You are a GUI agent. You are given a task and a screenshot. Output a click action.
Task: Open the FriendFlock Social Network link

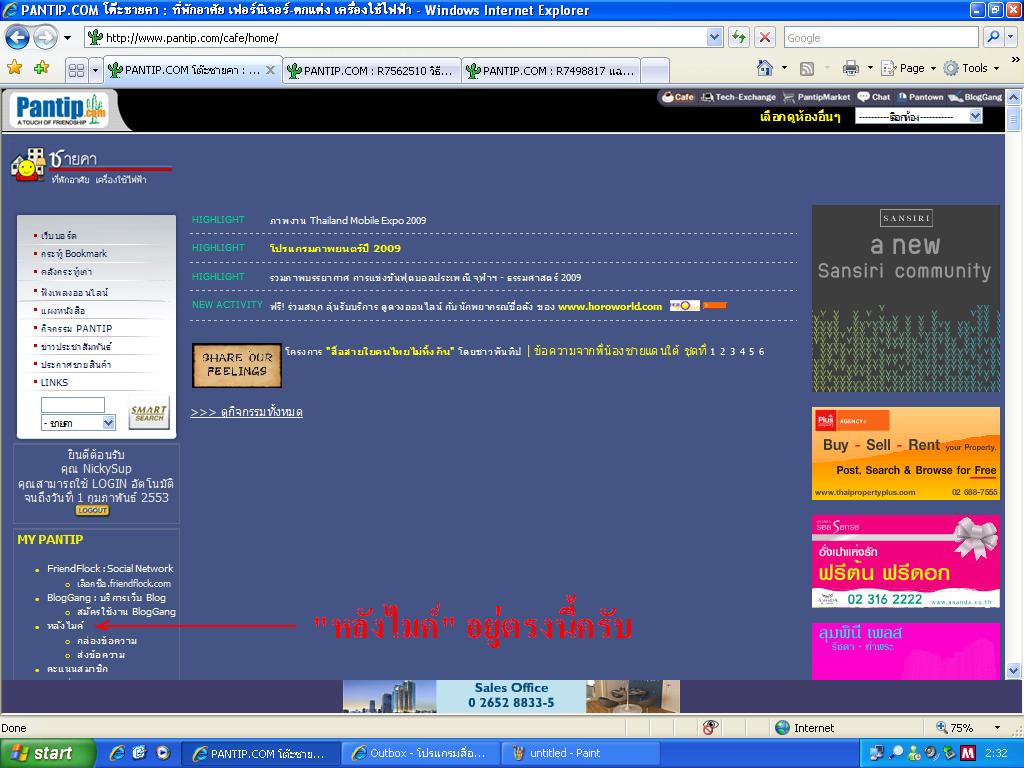click(x=110, y=568)
